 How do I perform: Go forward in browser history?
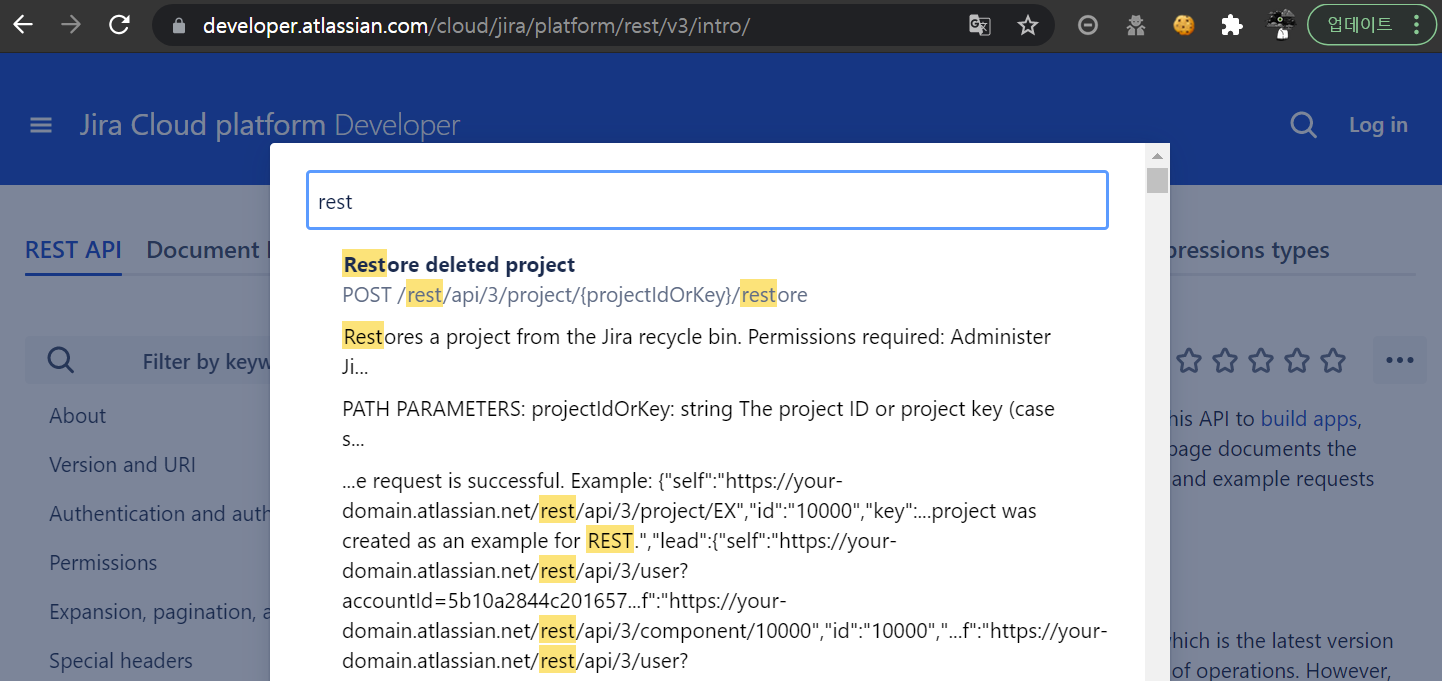tap(71, 25)
